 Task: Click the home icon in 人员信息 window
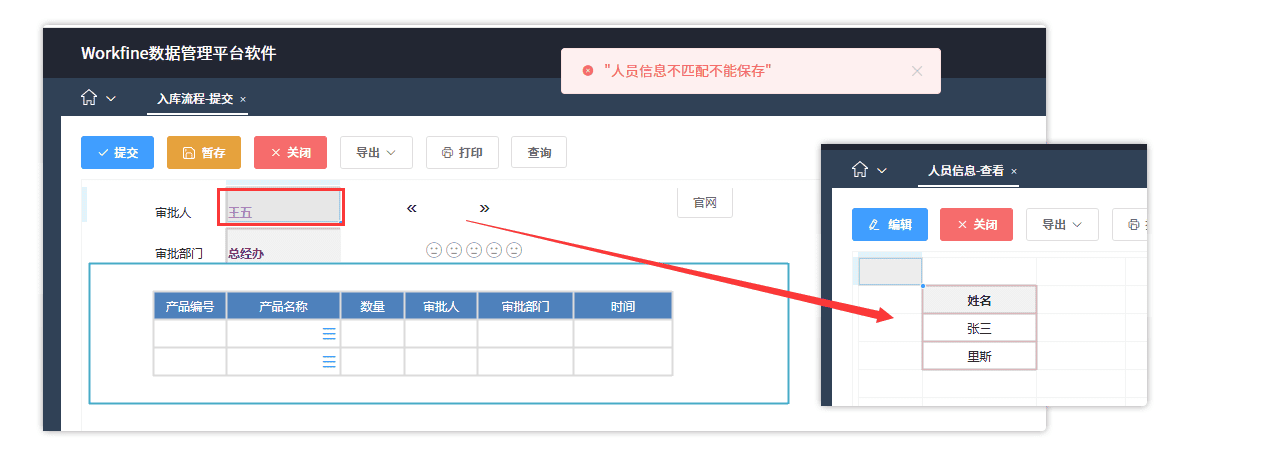[860, 170]
